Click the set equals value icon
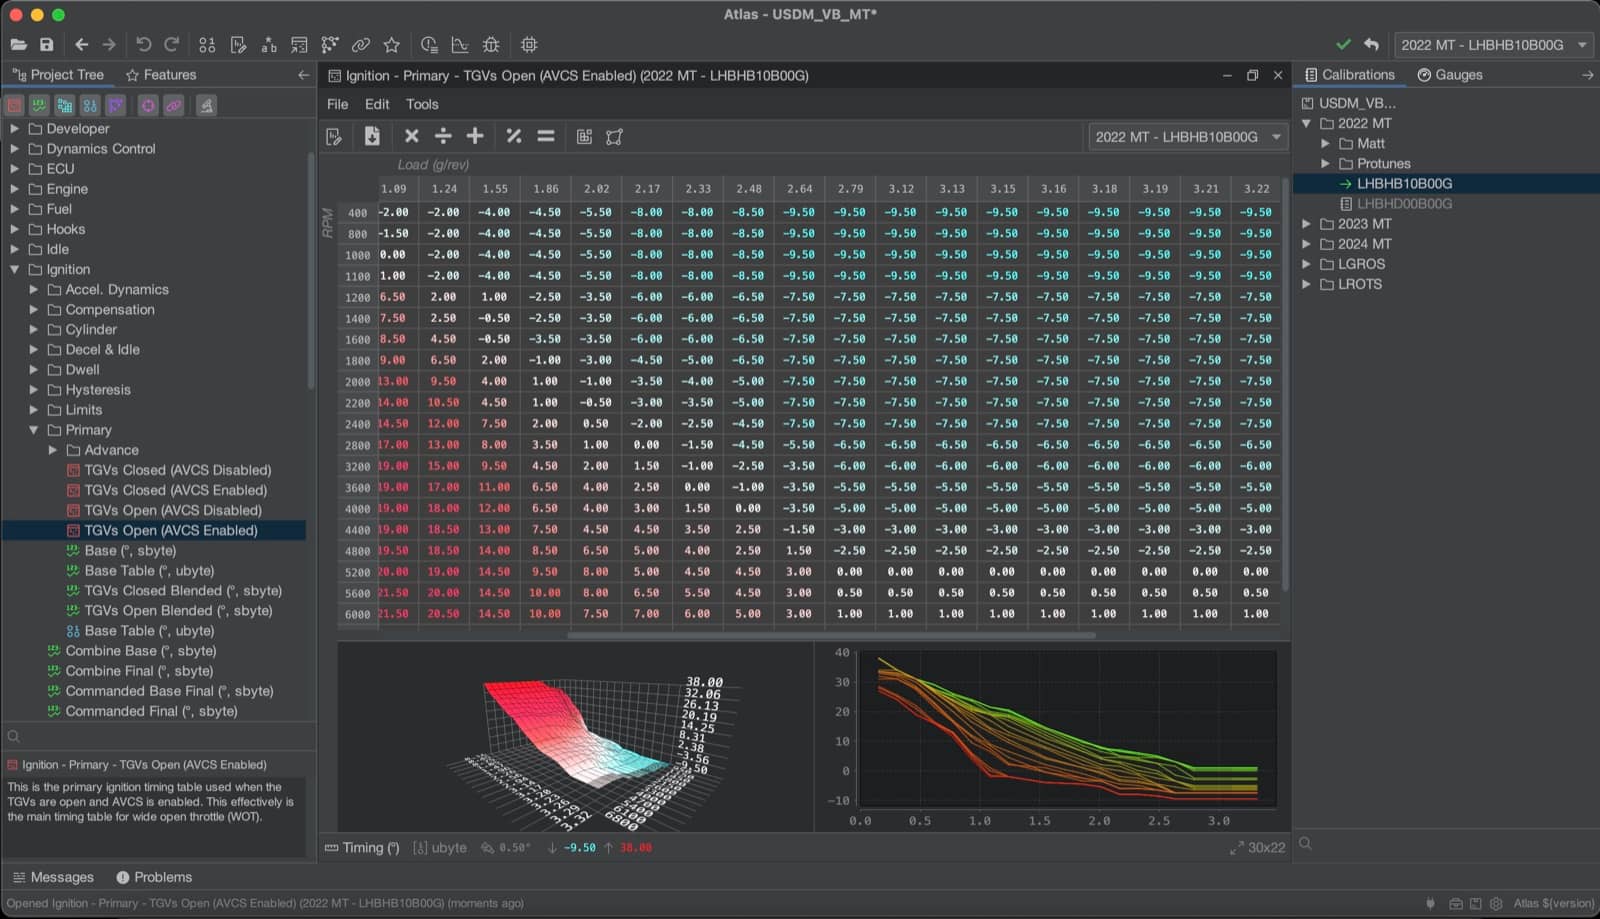Viewport: 1600px width, 919px height. (x=546, y=136)
